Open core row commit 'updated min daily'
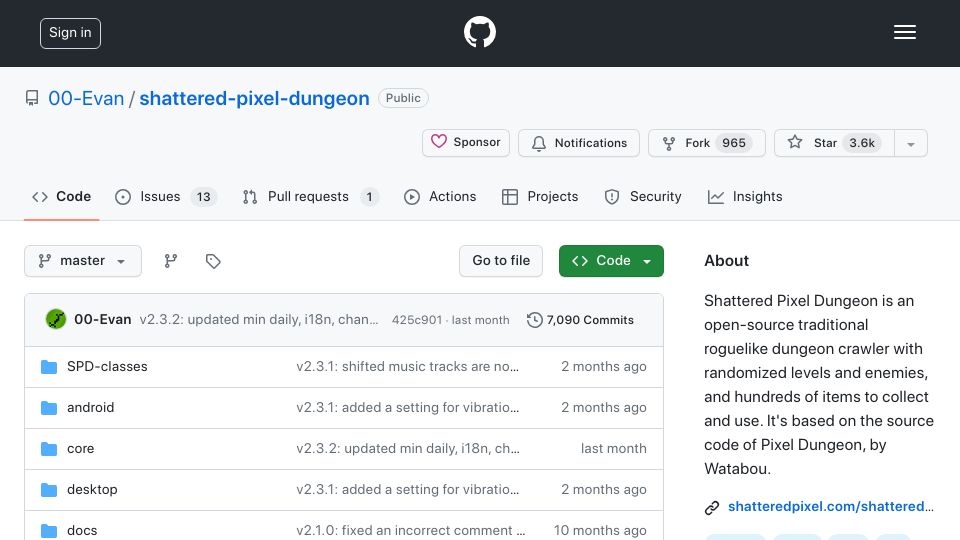960x540 pixels. coord(408,448)
